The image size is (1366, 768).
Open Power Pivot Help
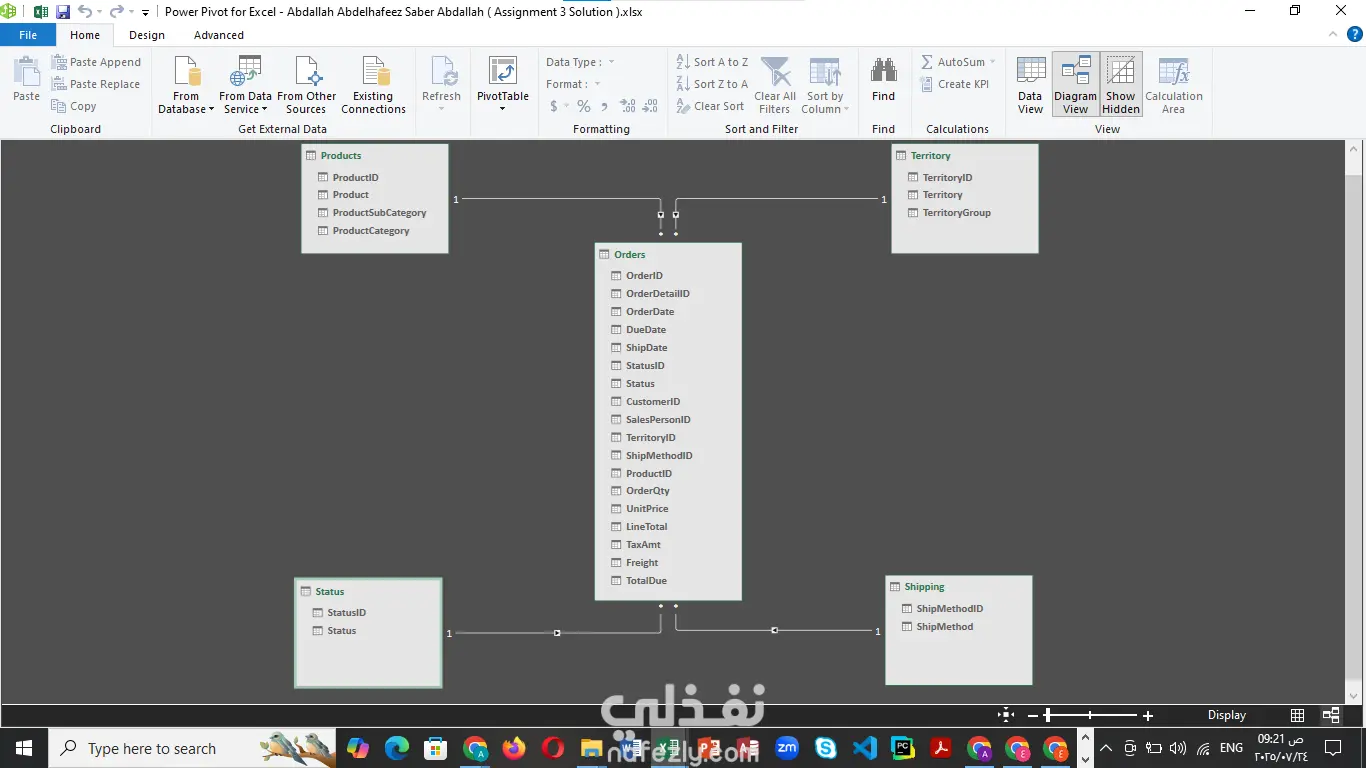pos(1357,34)
